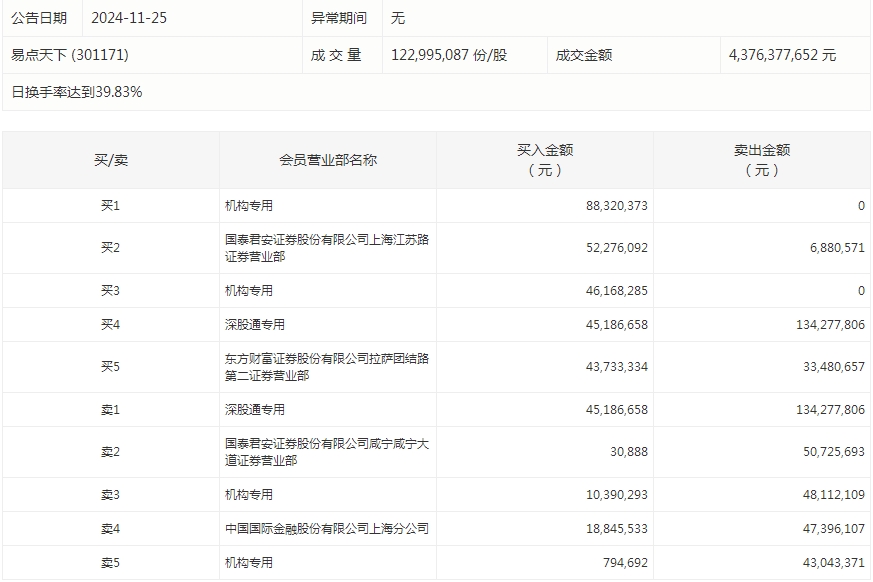Click 机构专用 in the 卖3 row
The width and height of the screenshot is (873, 582).
pyautogui.click(x=249, y=495)
